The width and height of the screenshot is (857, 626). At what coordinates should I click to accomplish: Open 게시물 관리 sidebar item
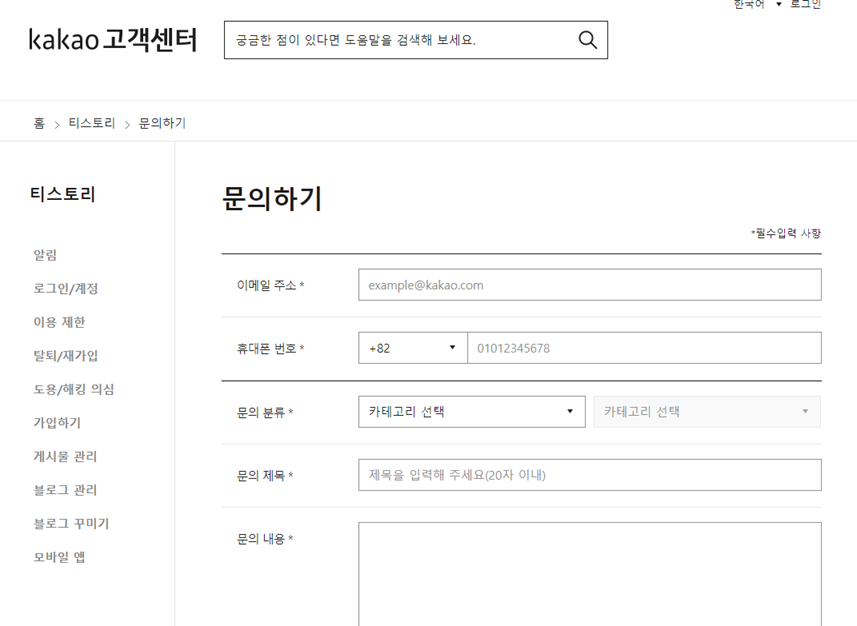(x=65, y=457)
